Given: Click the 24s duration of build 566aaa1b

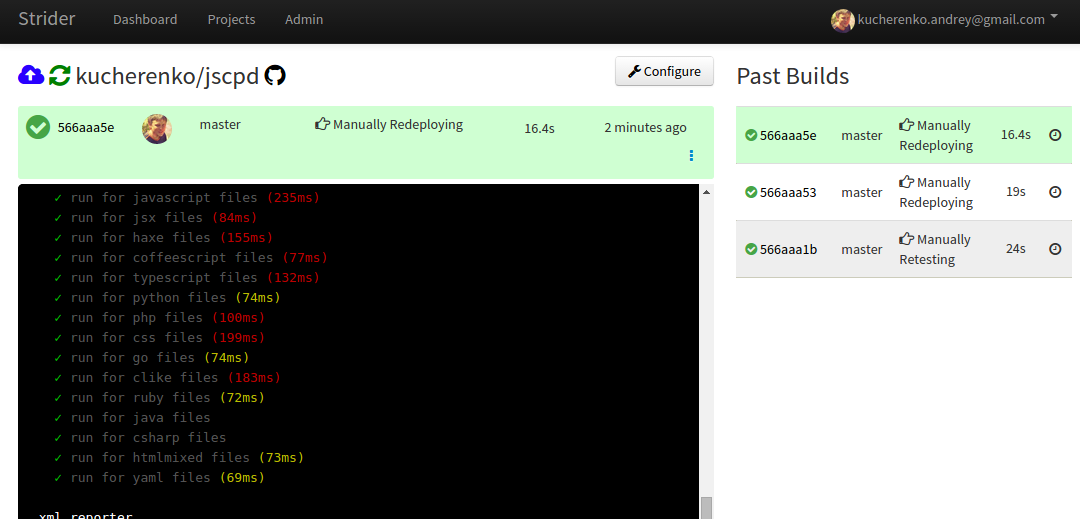Looking at the screenshot, I should (x=1016, y=248).
